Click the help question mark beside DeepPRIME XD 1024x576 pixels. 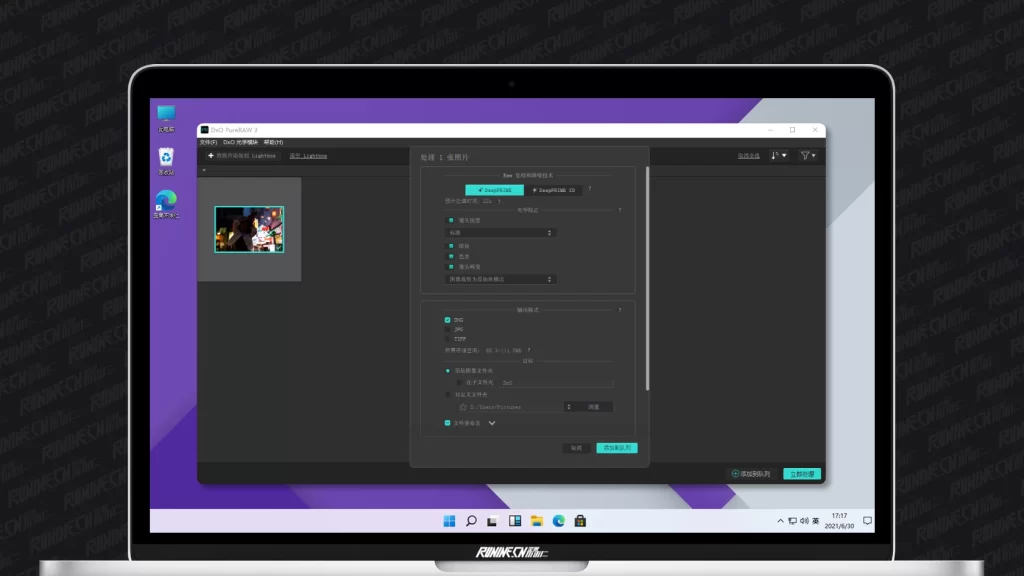(590, 189)
